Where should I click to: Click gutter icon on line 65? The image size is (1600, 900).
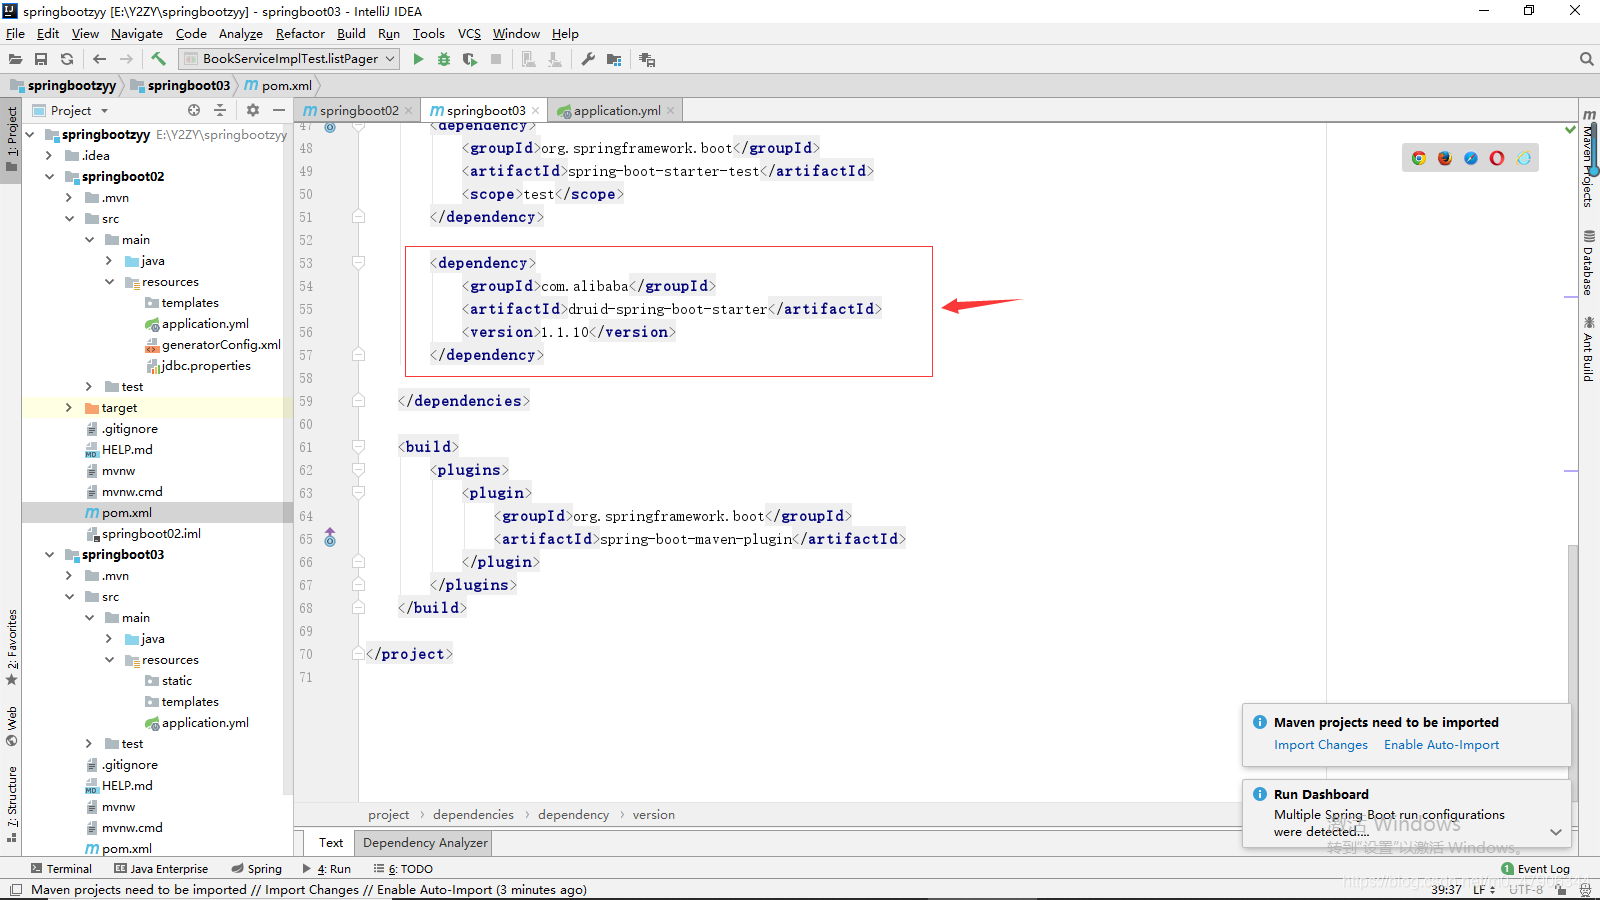click(330, 539)
